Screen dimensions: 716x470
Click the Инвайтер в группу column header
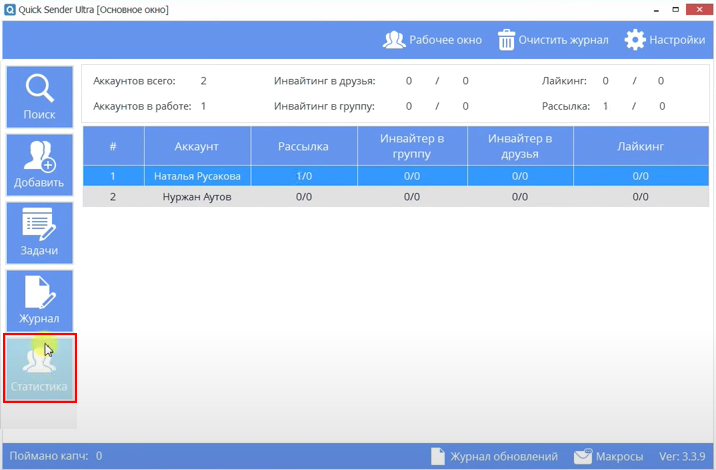tap(412, 146)
